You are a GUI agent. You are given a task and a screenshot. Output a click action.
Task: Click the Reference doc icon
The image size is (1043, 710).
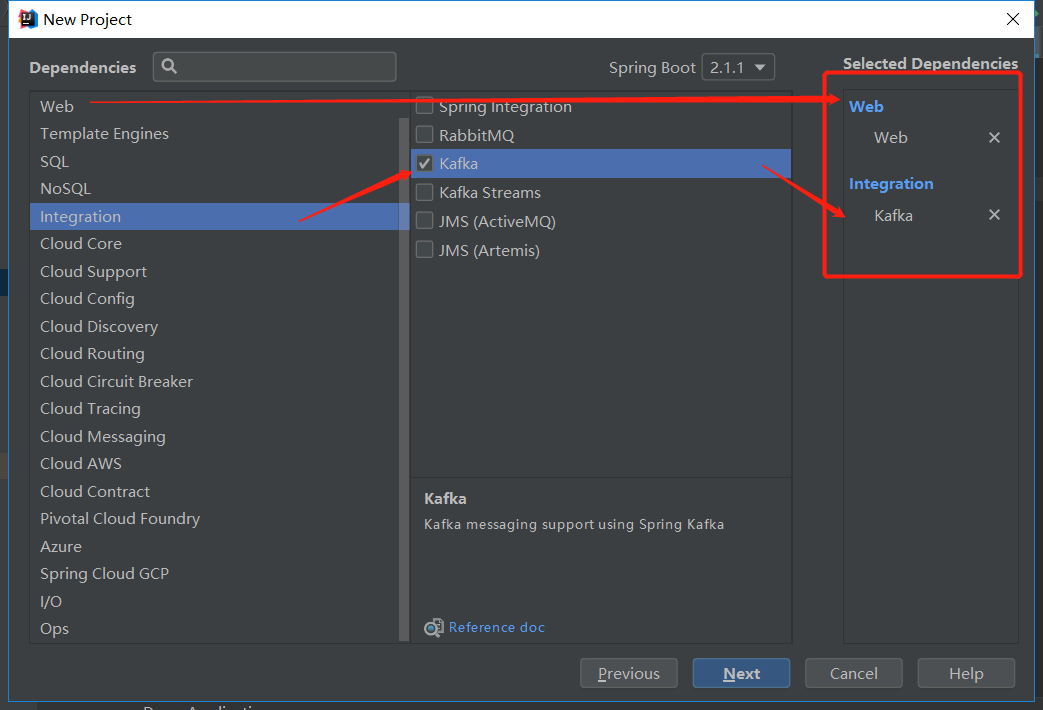coord(434,627)
